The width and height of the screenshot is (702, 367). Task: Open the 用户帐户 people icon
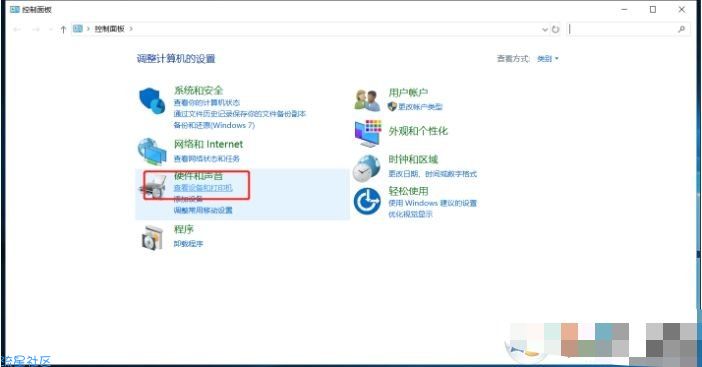tap(367, 100)
